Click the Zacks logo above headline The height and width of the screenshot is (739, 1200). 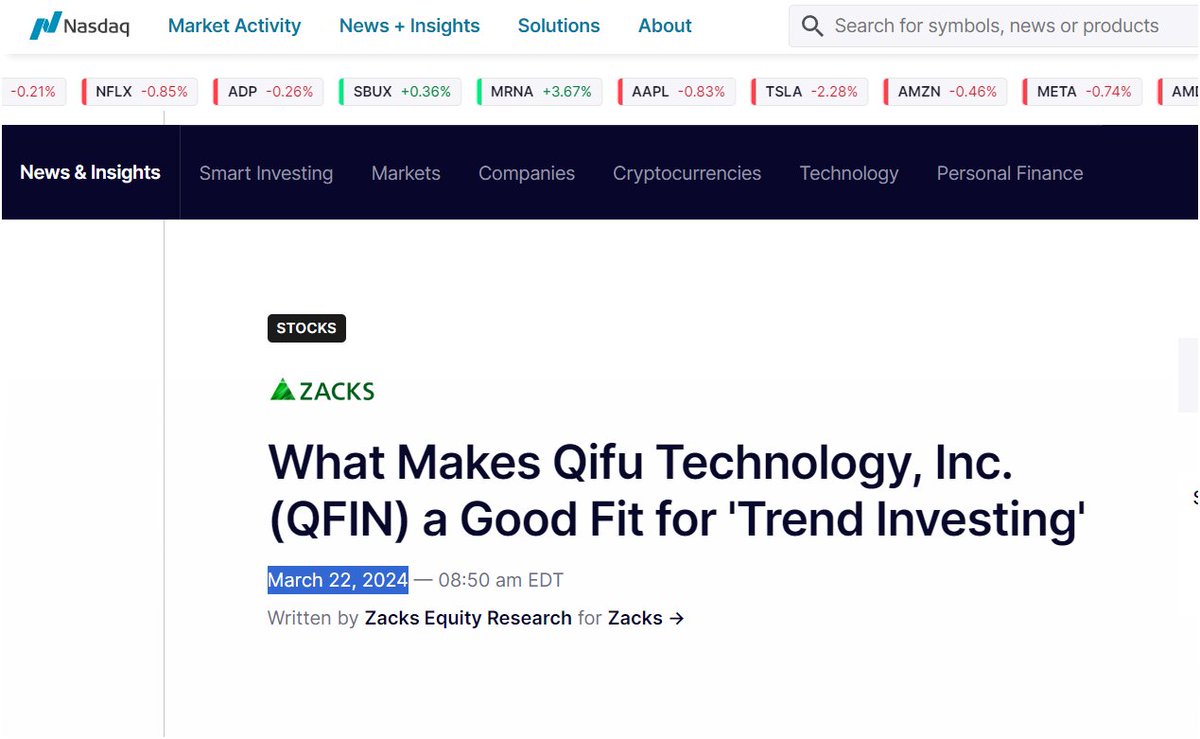coord(322,390)
